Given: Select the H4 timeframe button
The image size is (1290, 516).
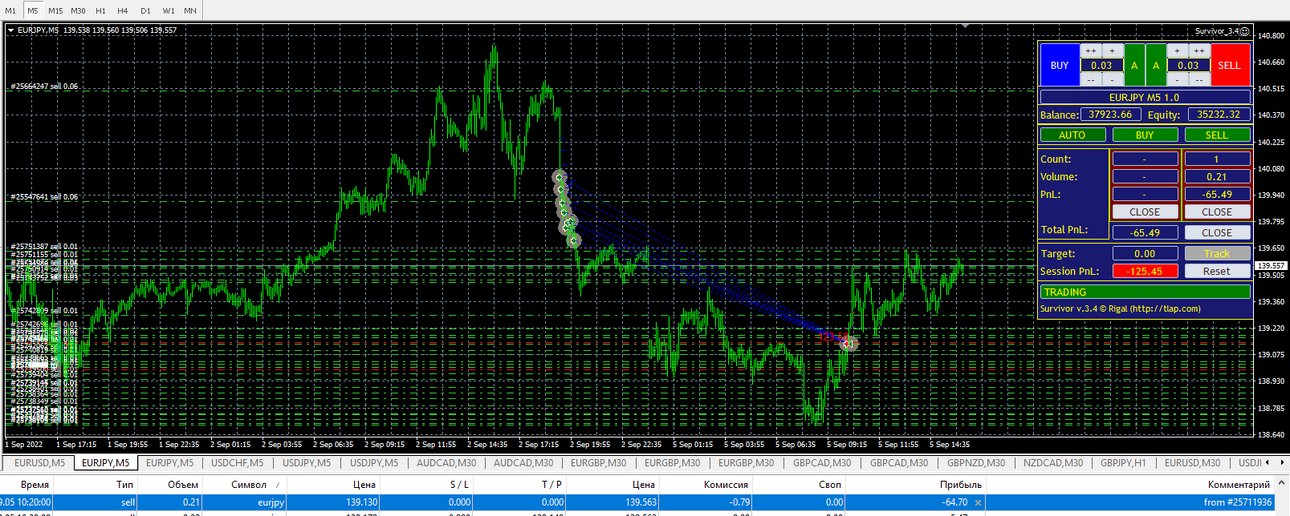Looking at the screenshot, I should point(123,10).
